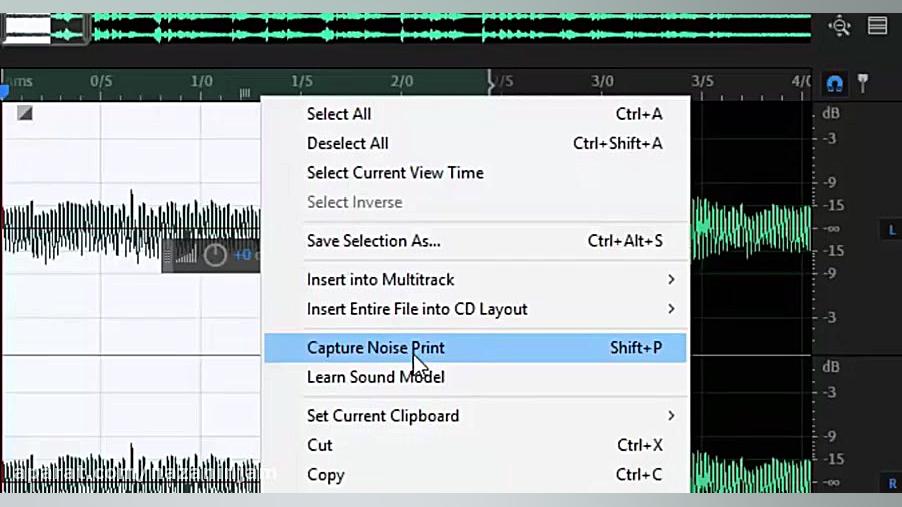
Task: Toggle the left channel L button
Action: (892, 230)
